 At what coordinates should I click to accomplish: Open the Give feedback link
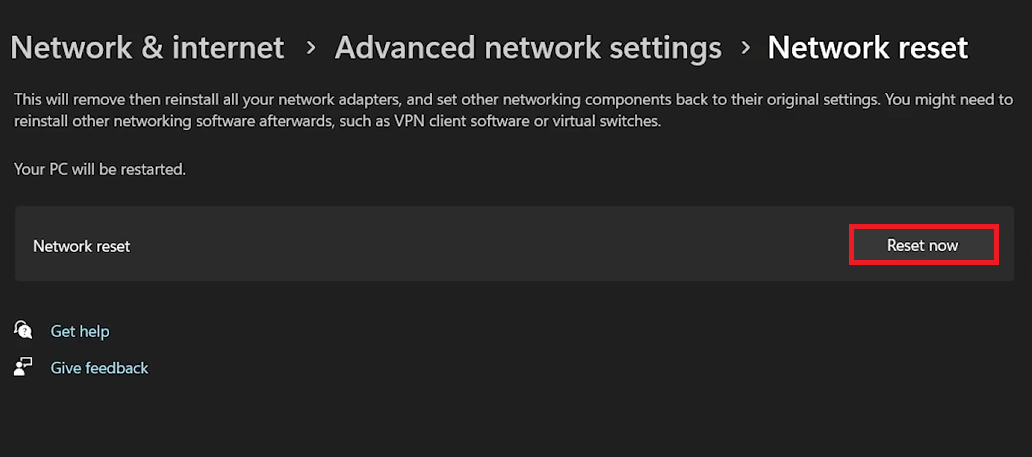point(99,368)
